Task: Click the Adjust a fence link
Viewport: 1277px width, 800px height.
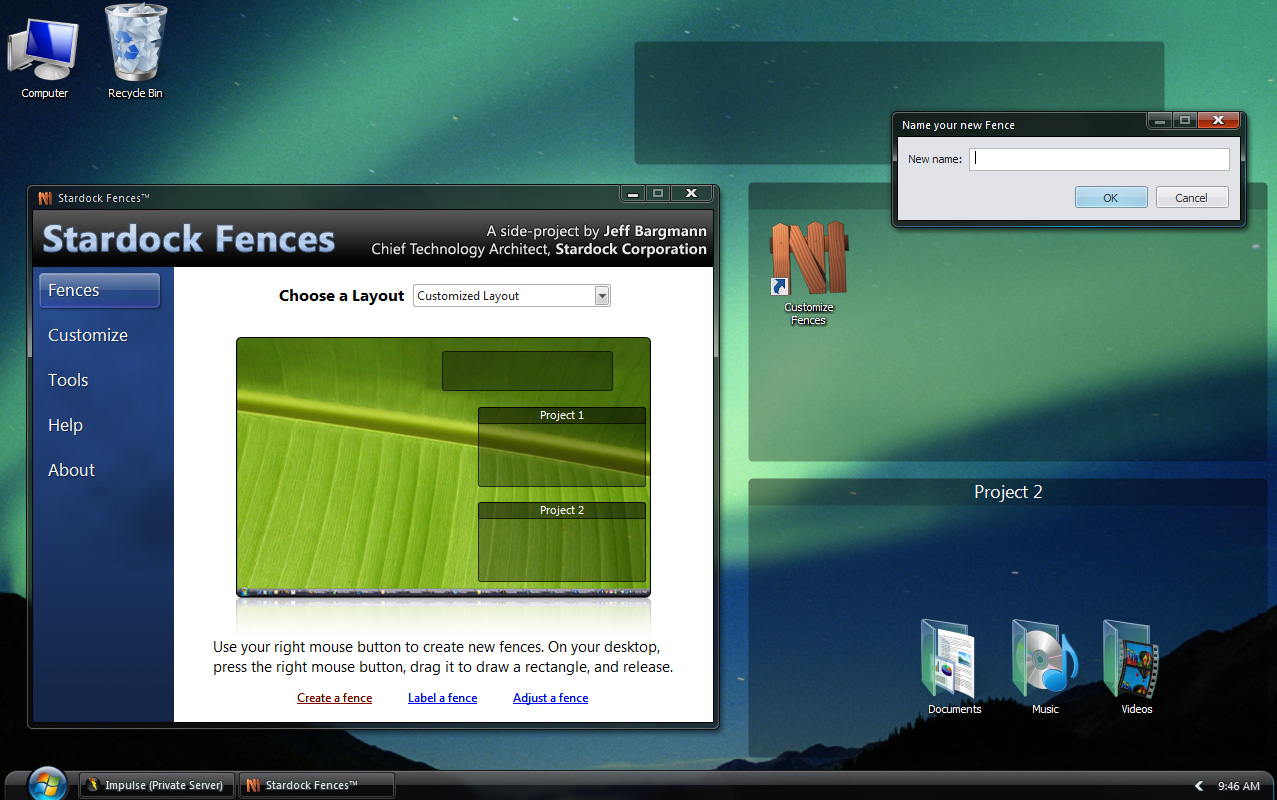Action: pyautogui.click(x=550, y=698)
